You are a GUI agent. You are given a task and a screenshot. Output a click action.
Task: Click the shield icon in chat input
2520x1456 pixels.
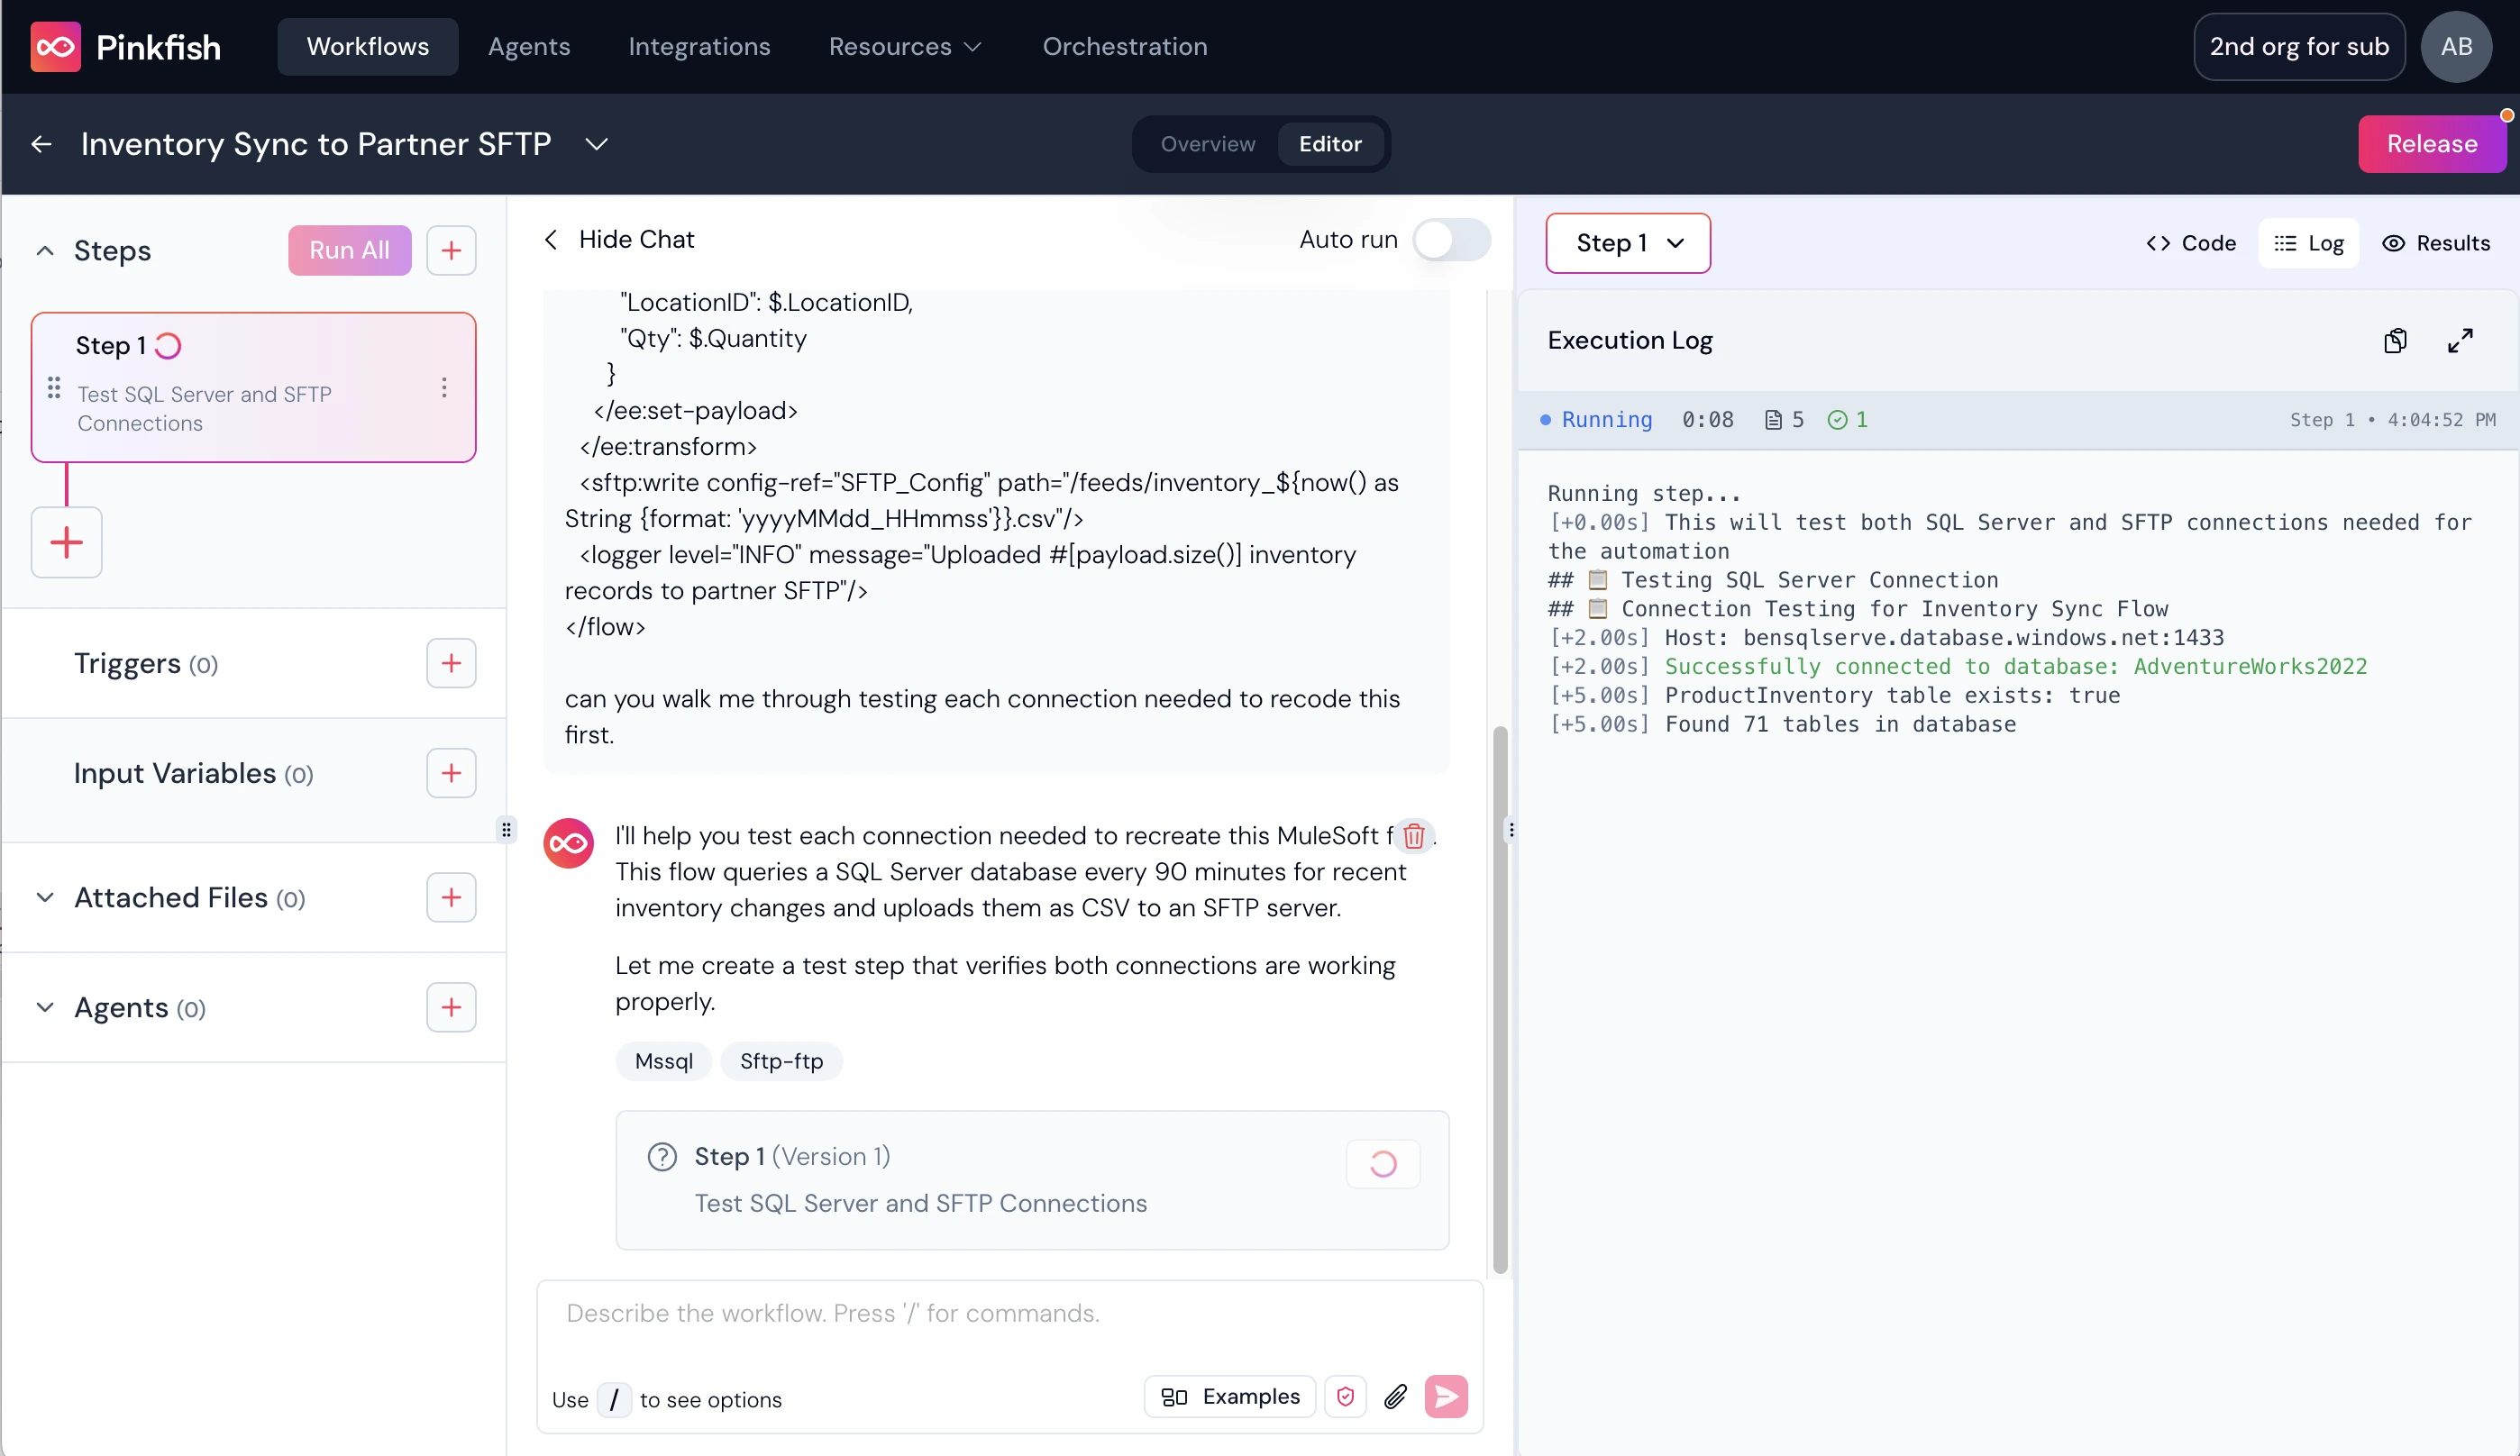tap(1346, 1397)
